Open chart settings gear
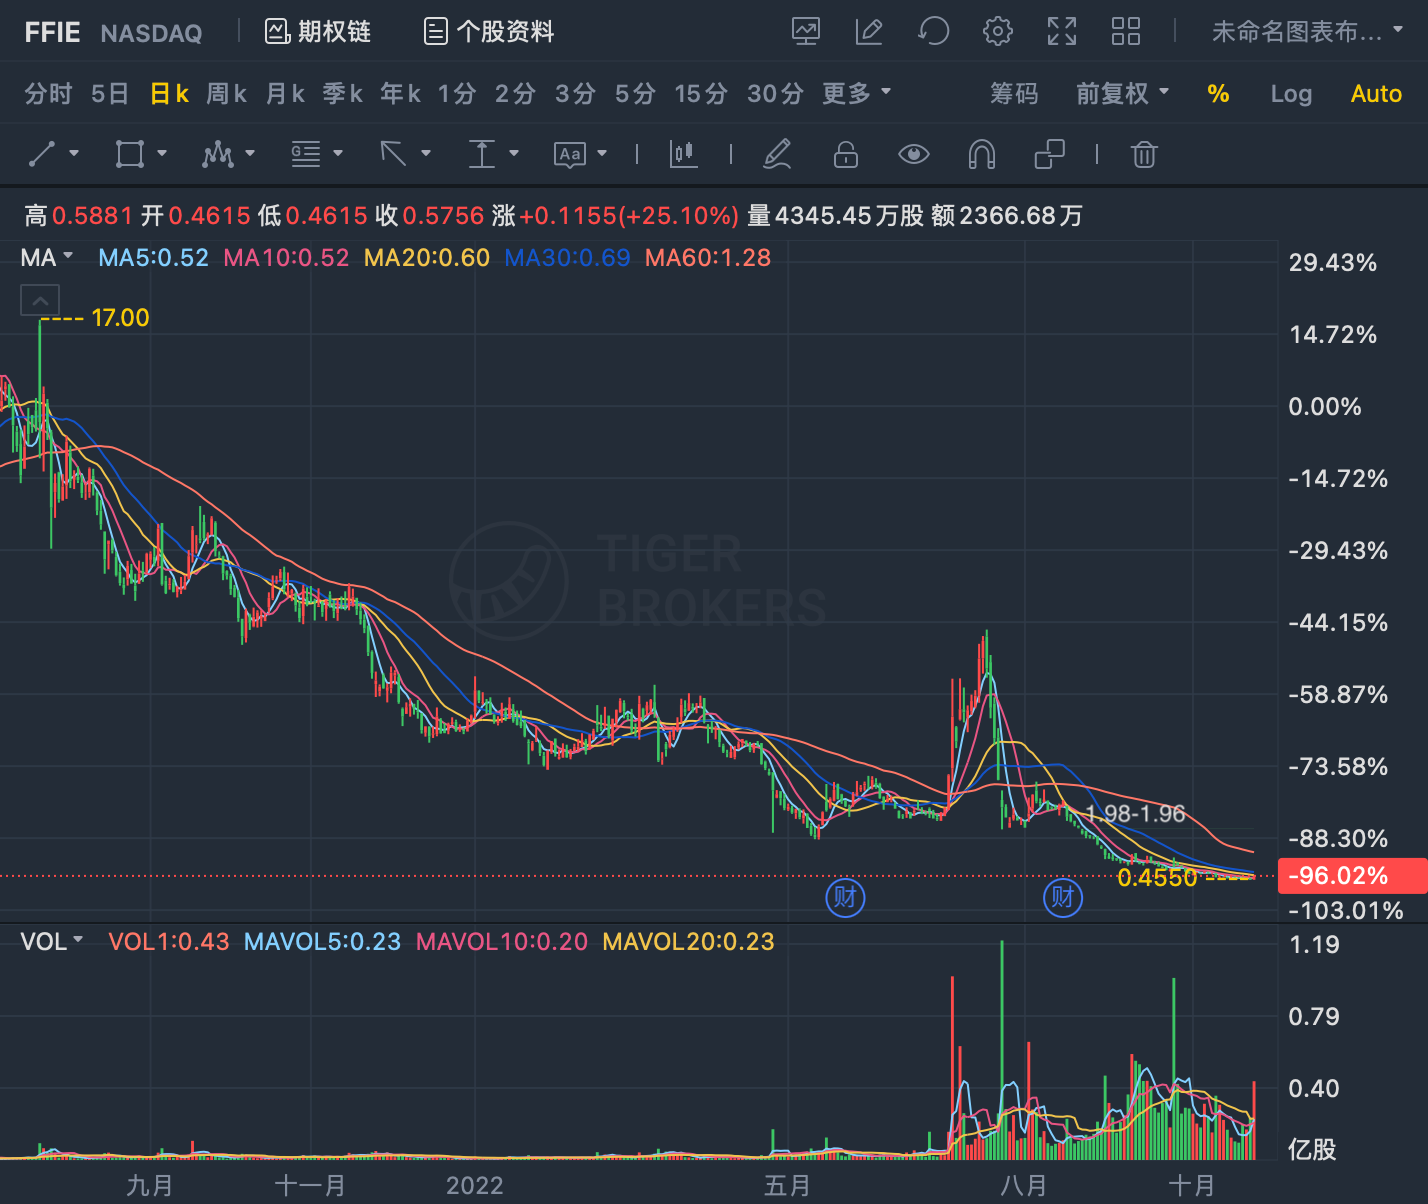This screenshot has width=1428, height=1204. 997,32
